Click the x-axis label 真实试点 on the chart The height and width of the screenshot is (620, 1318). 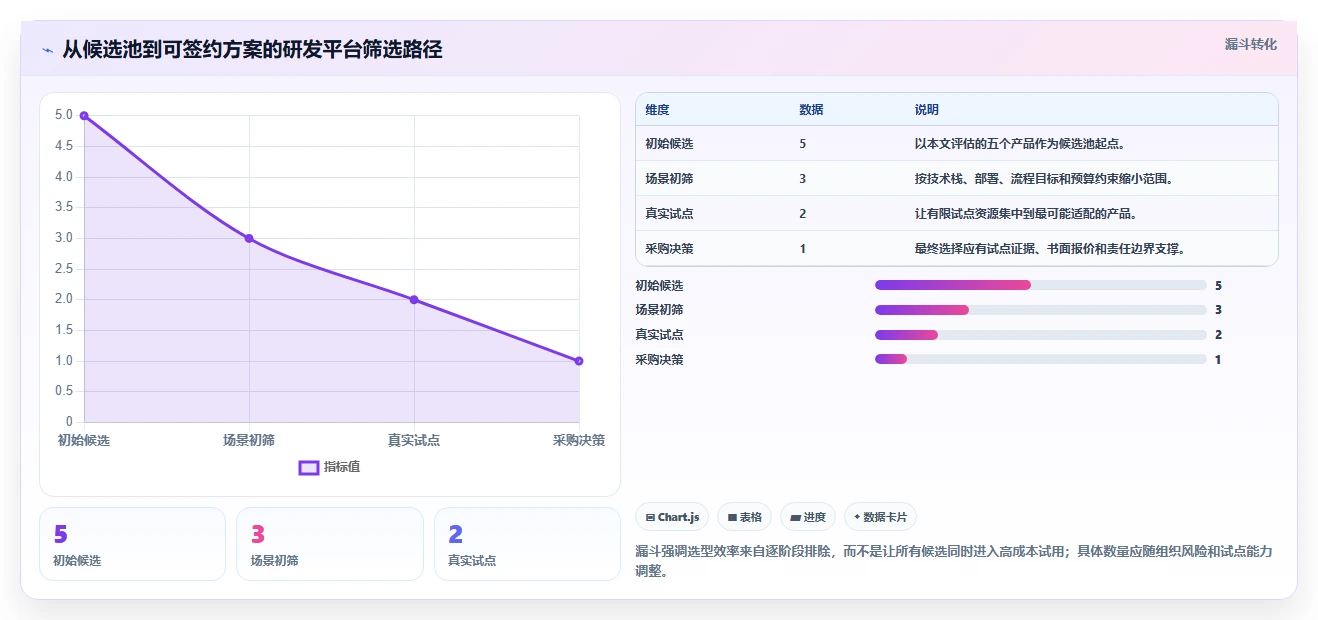tap(414, 440)
